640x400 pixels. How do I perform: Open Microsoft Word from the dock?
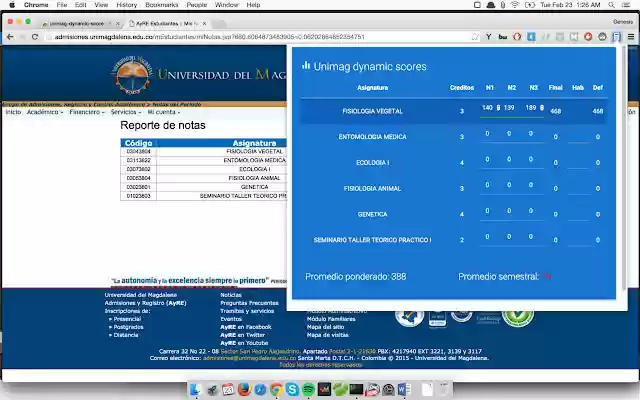pyautogui.click(x=404, y=389)
